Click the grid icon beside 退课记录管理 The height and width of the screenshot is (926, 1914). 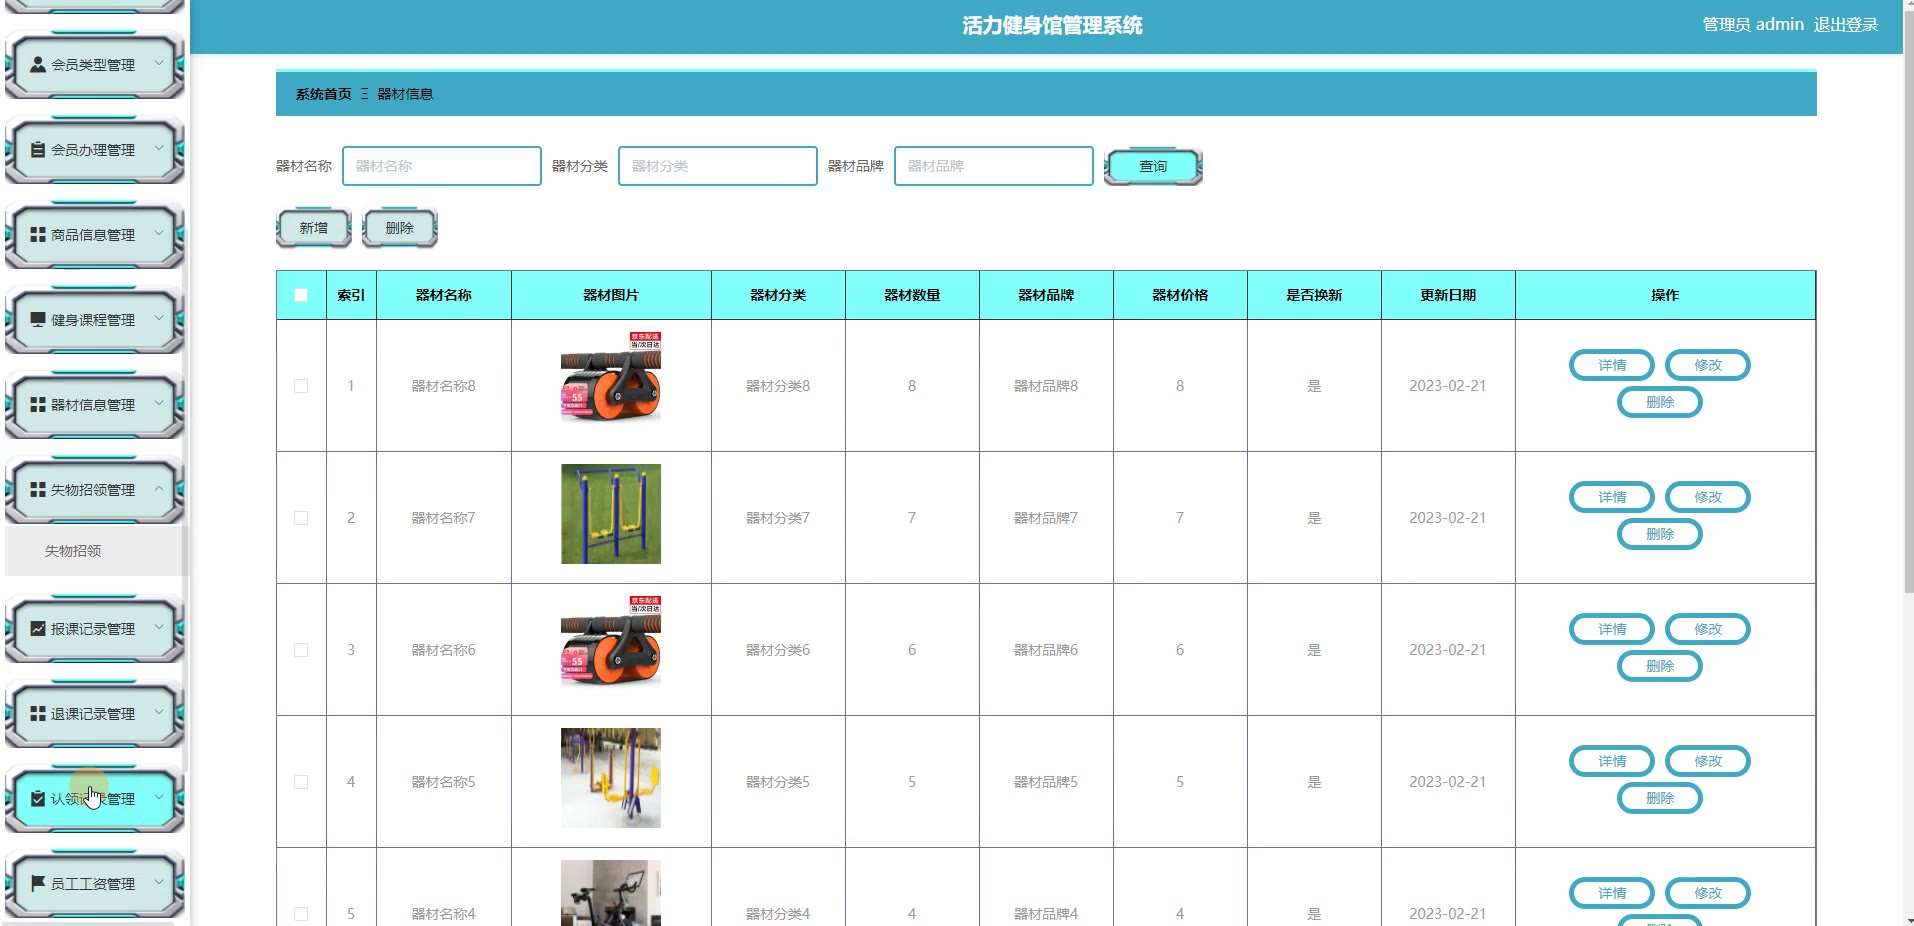pyautogui.click(x=38, y=714)
